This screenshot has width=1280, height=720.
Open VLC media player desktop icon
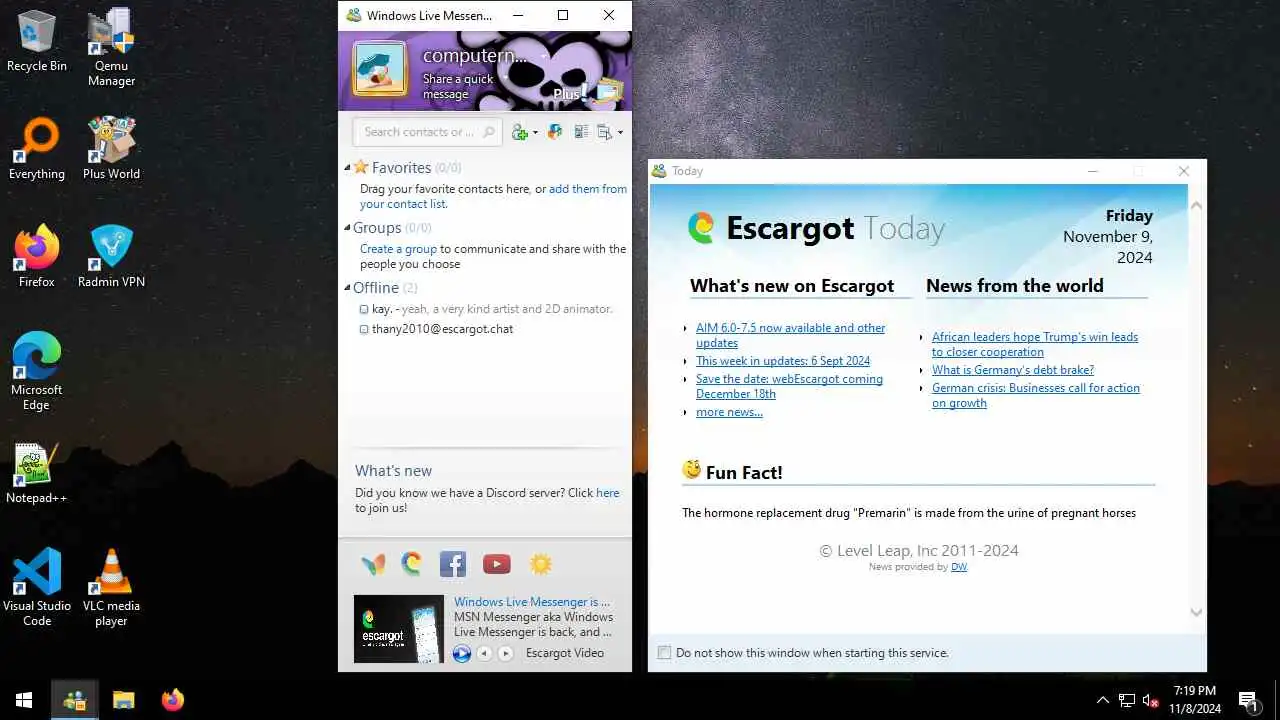click(x=111, y=588)
